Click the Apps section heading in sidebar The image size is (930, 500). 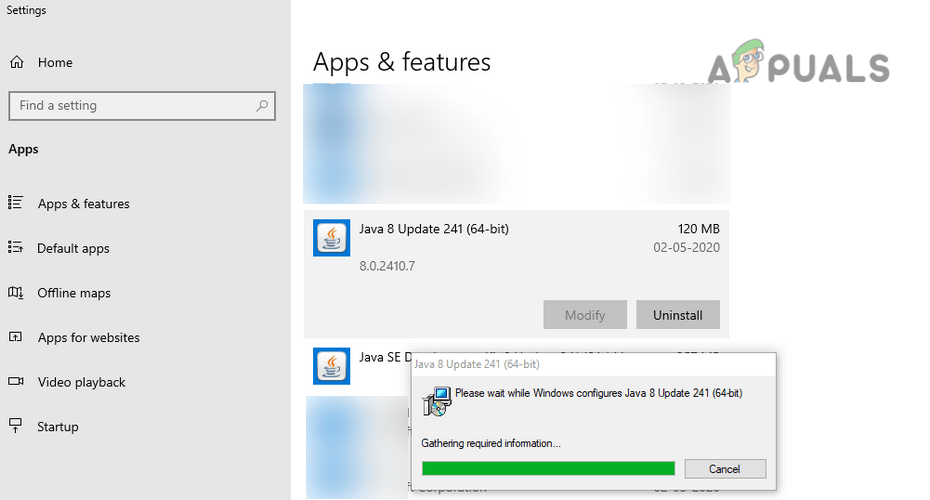tap(23, 149)
